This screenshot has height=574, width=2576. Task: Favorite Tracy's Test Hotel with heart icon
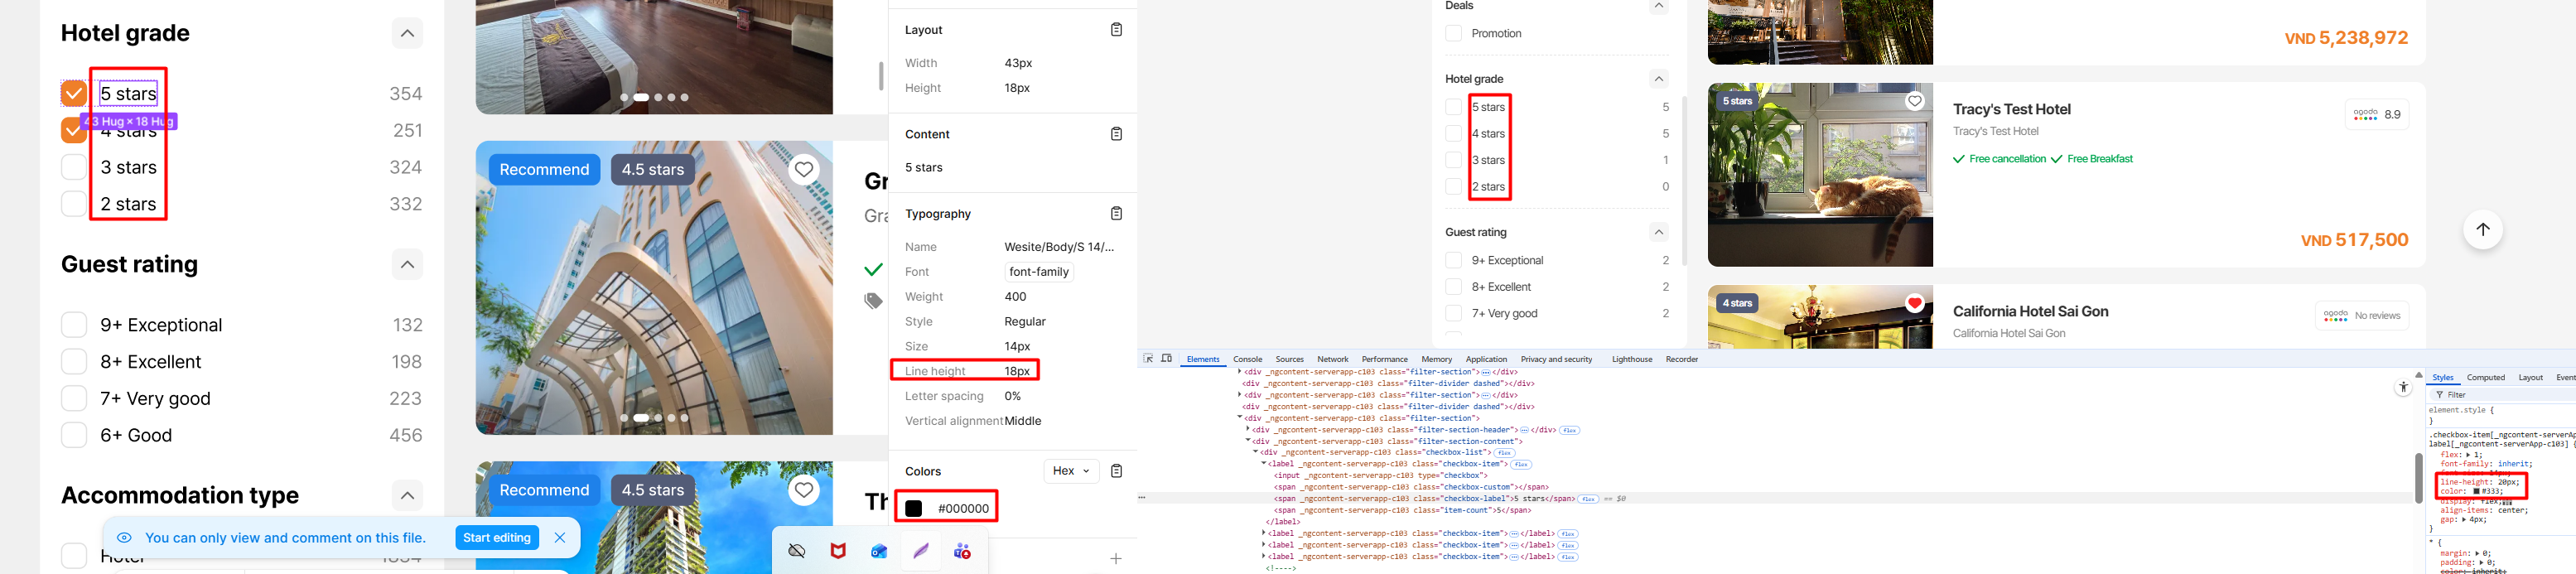1914,101
